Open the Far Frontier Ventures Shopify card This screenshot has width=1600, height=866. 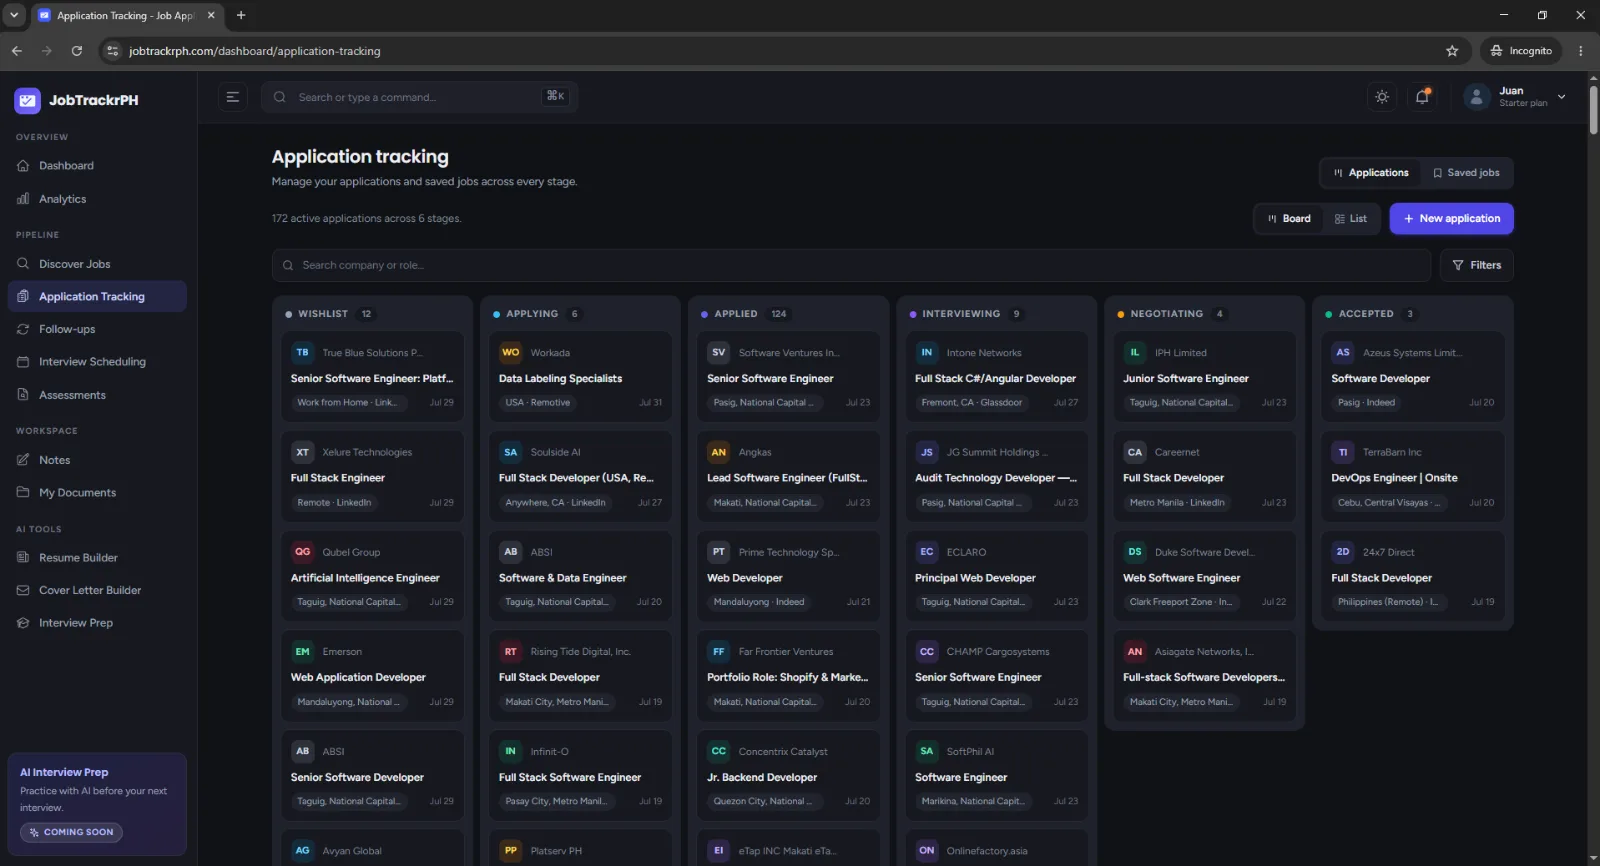pyautogui.click(x=788, y=676)
